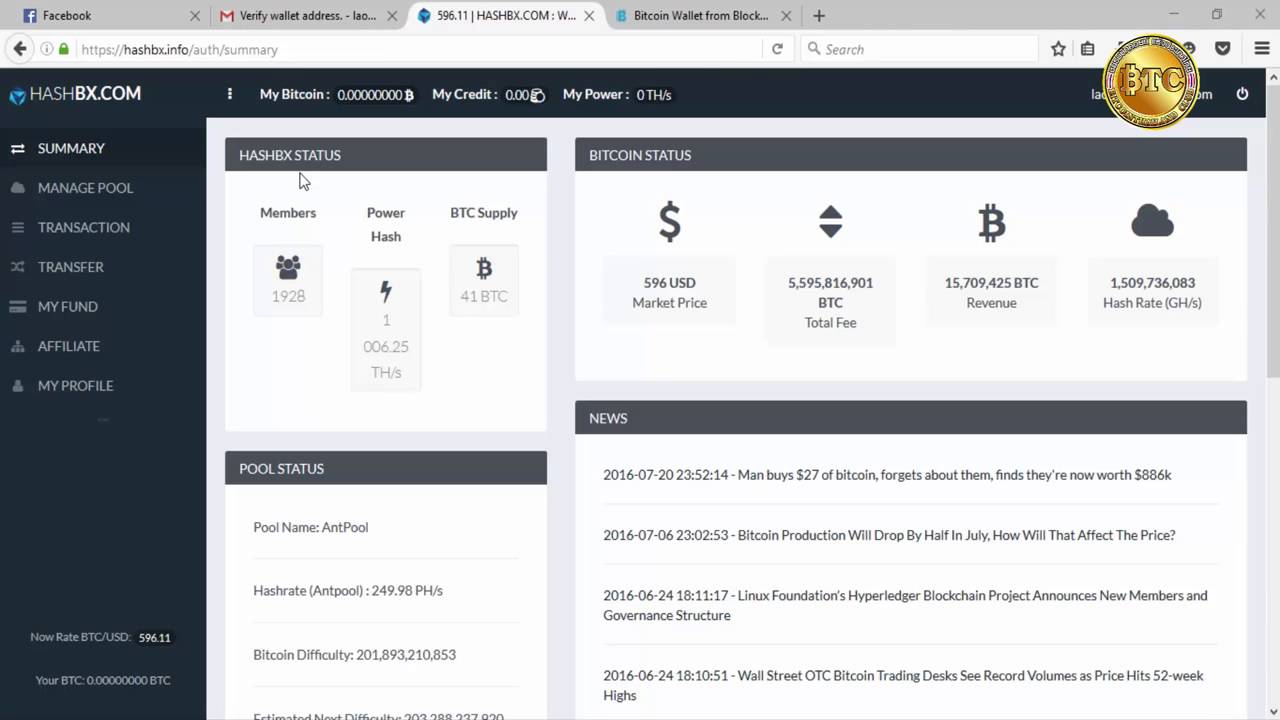The image size is (1280, 720).
Task: Click the 596.11 rate badge
Action: pos(154,637)
